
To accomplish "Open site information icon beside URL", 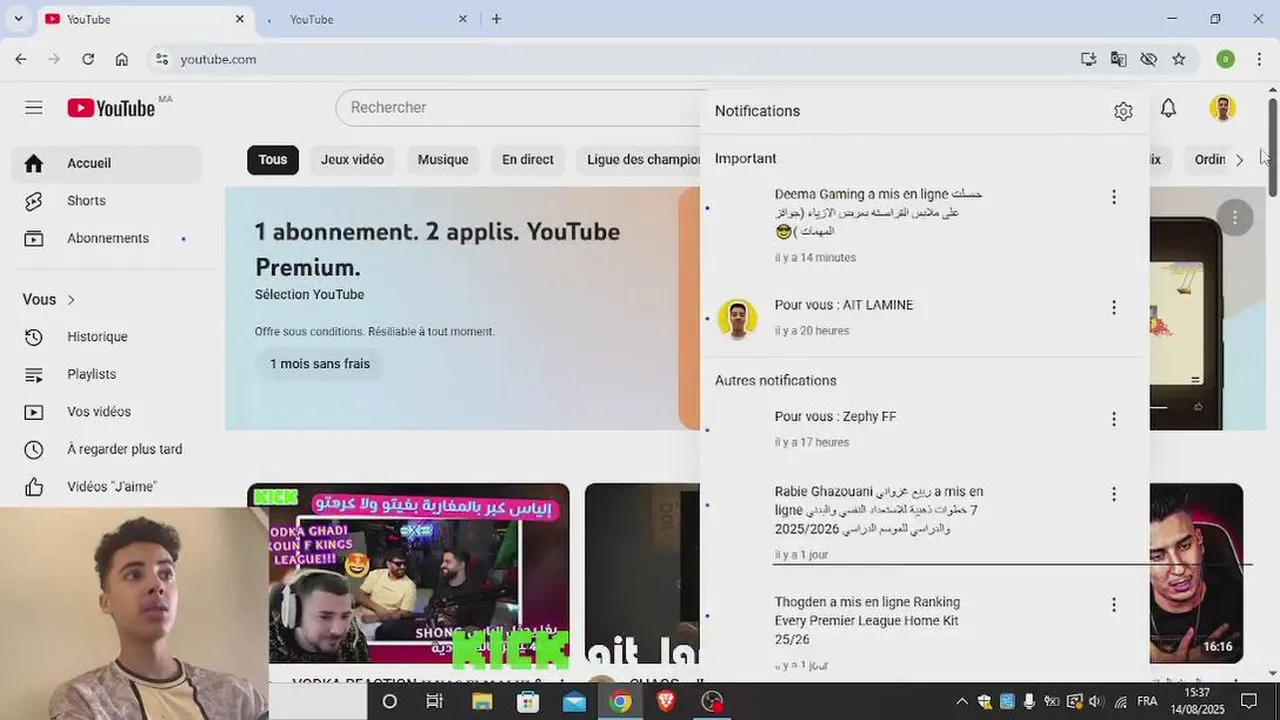I will click(162, 59).
